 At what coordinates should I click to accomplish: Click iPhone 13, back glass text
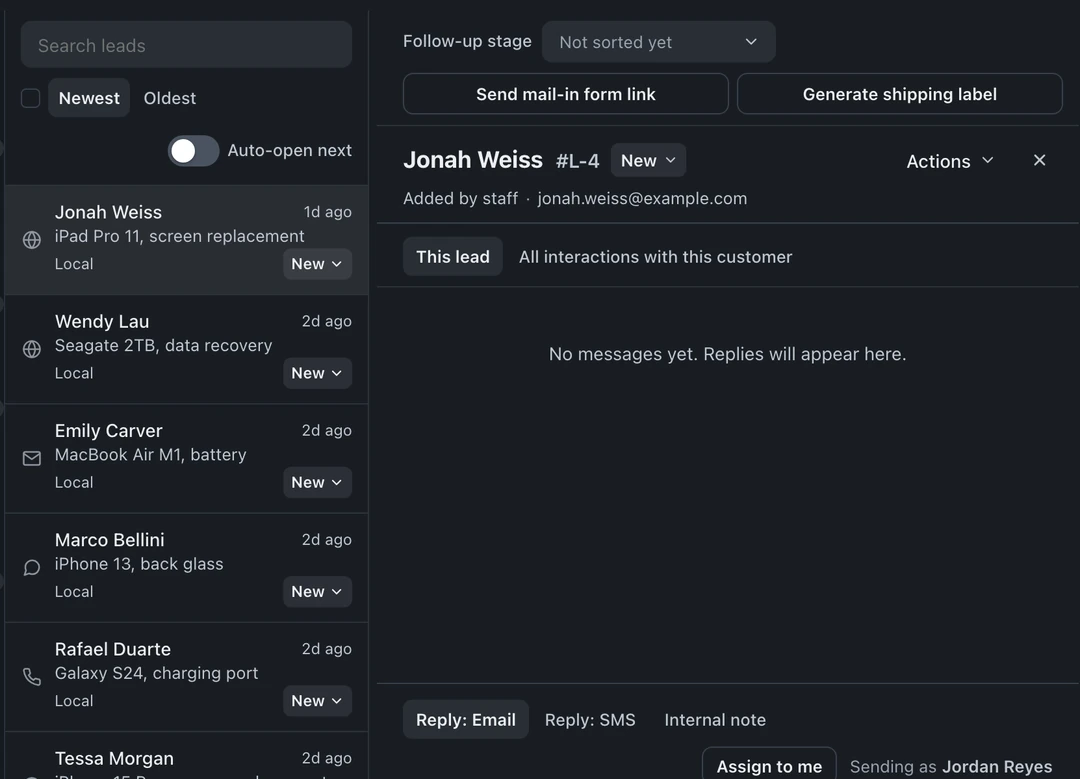[x=138, y=564]
